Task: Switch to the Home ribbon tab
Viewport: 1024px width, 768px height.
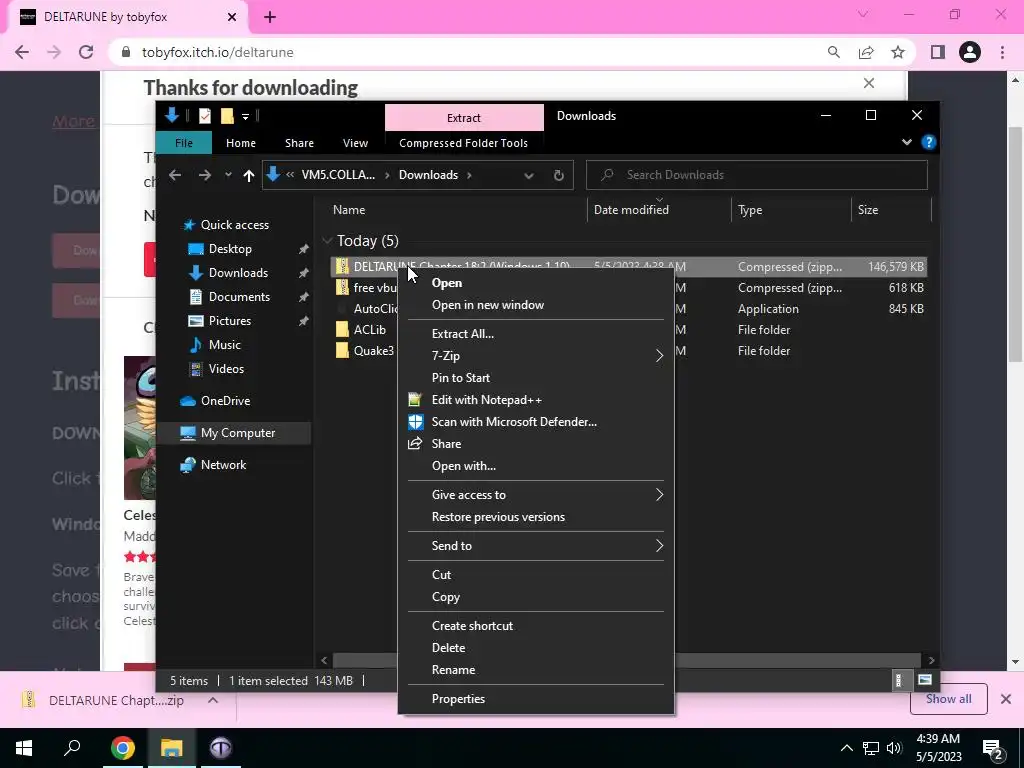Action: coord(241,143)
